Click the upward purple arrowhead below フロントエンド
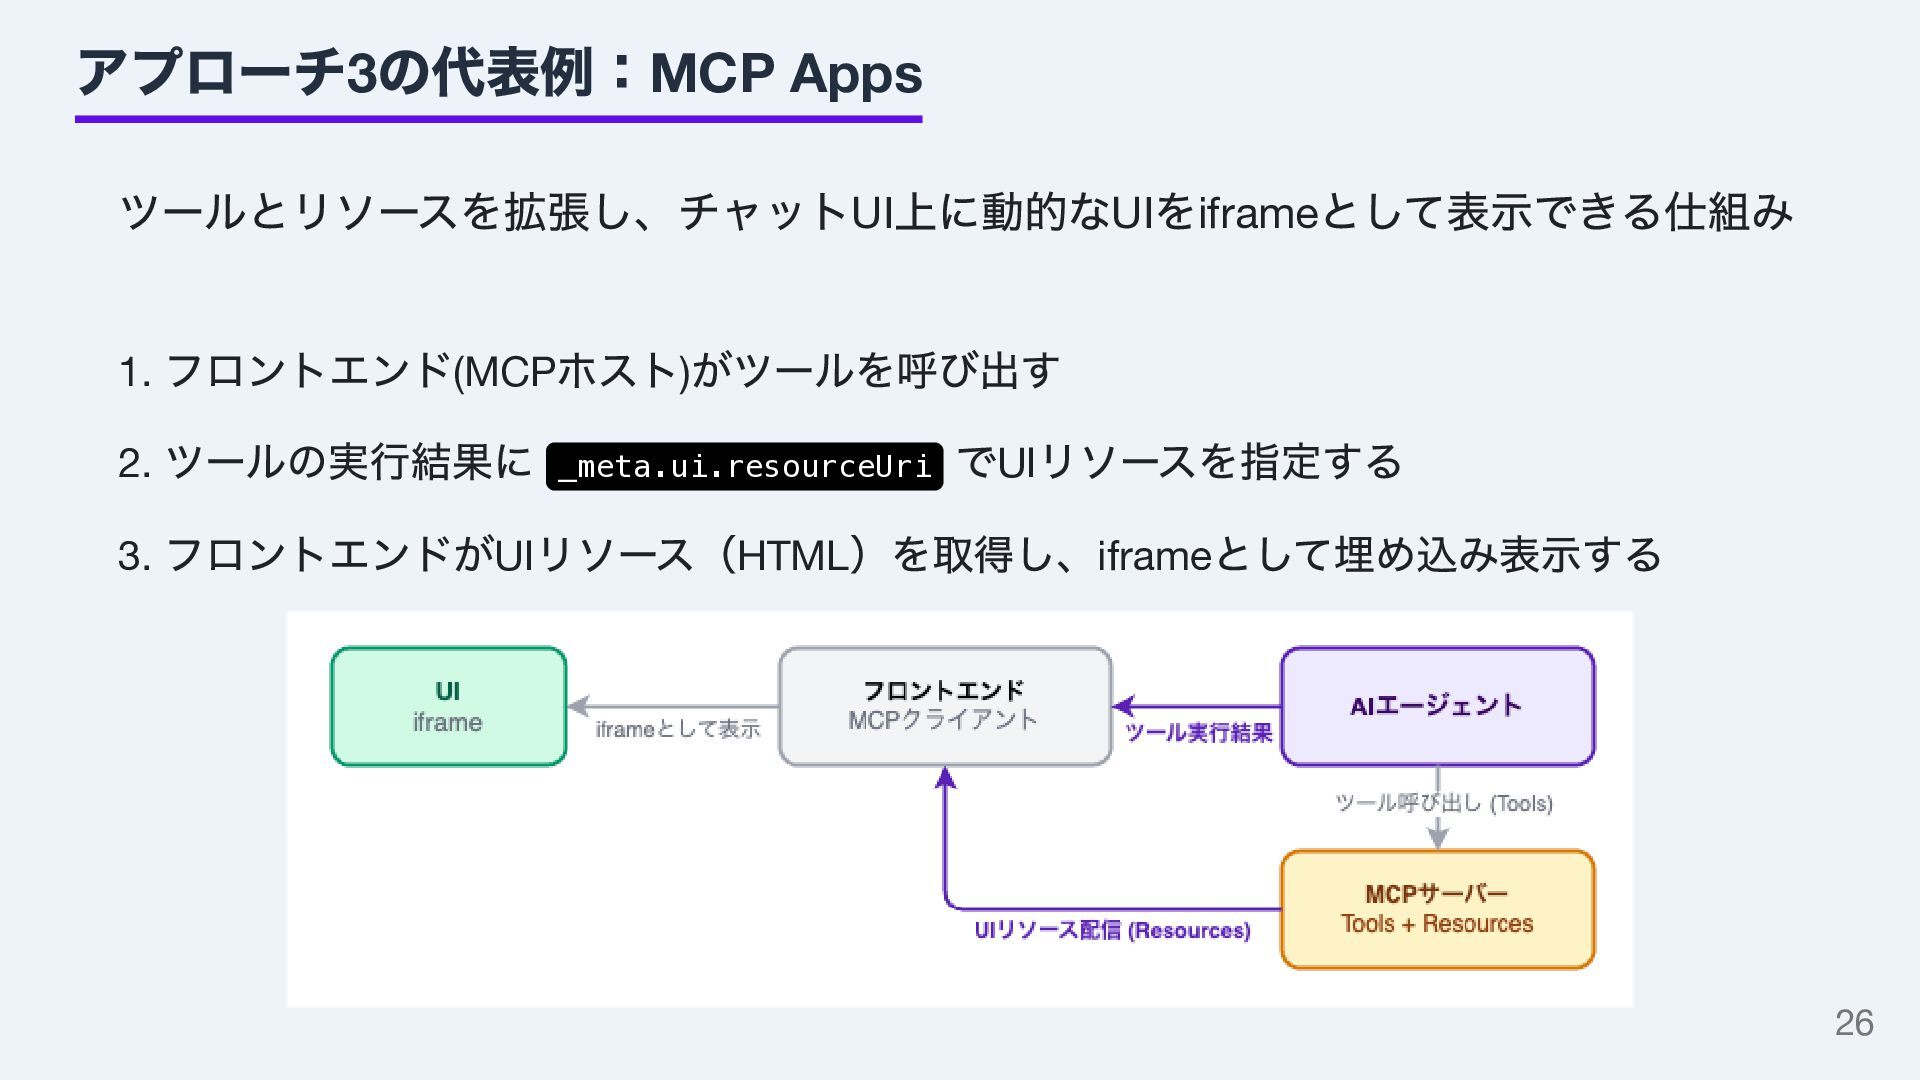The width and height of the screenshot is (1920, 1080). coord(945,777)
